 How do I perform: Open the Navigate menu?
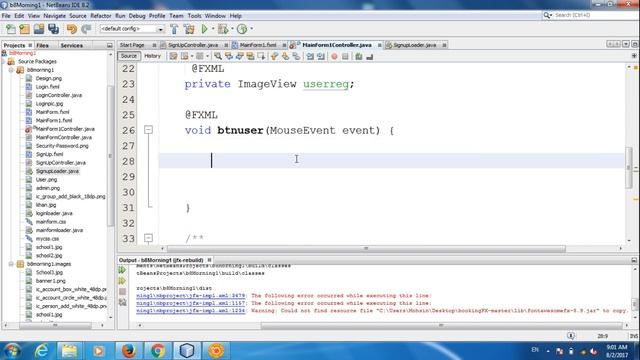(55, 16)
